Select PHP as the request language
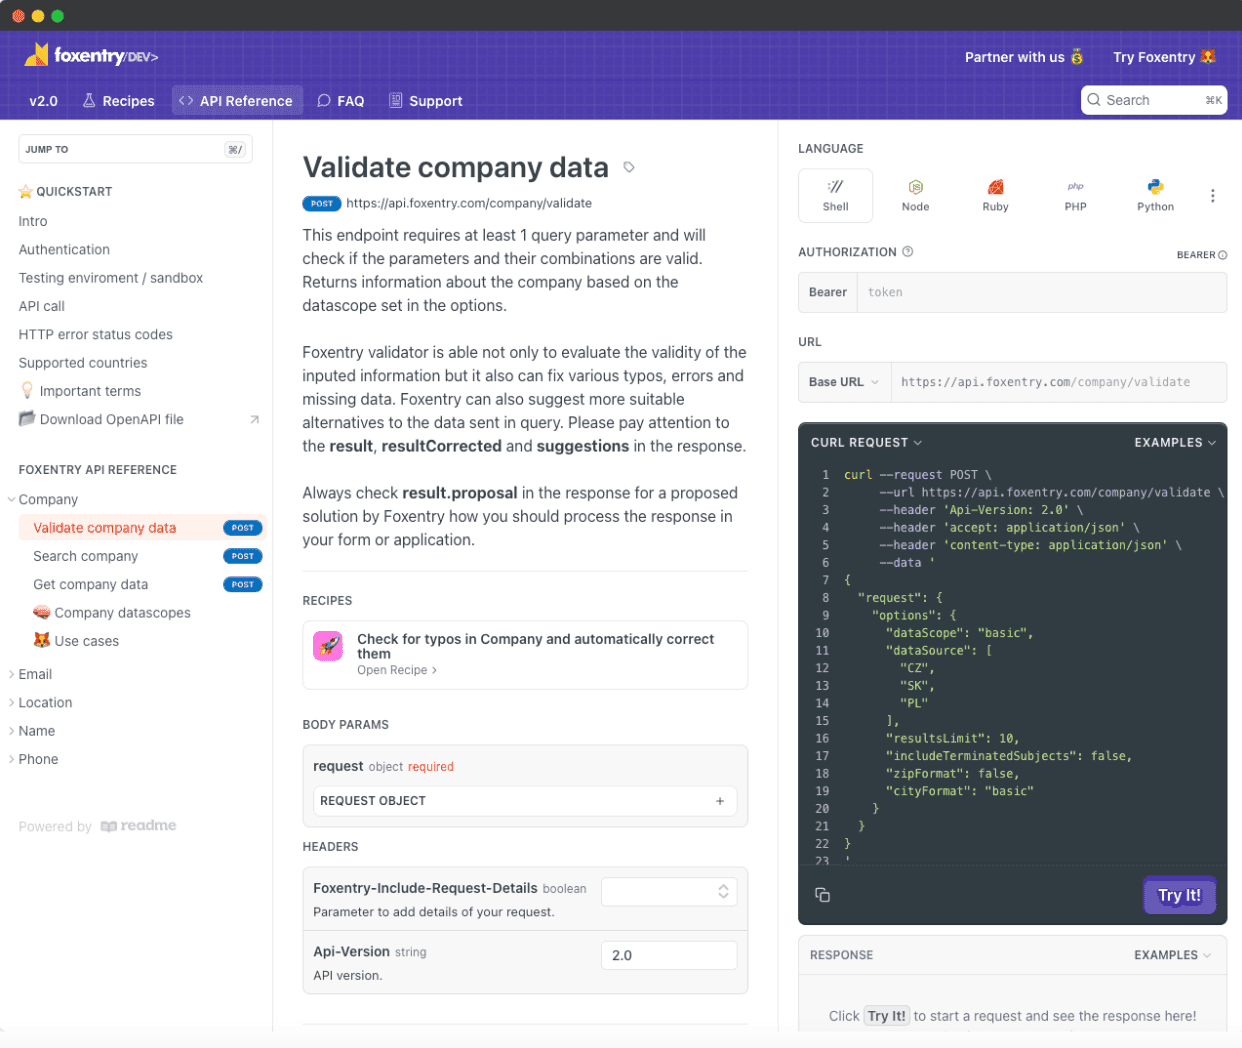The height and width of the screenshot is (1048, 1242). pyautogui.click(x=1075, y=195)
